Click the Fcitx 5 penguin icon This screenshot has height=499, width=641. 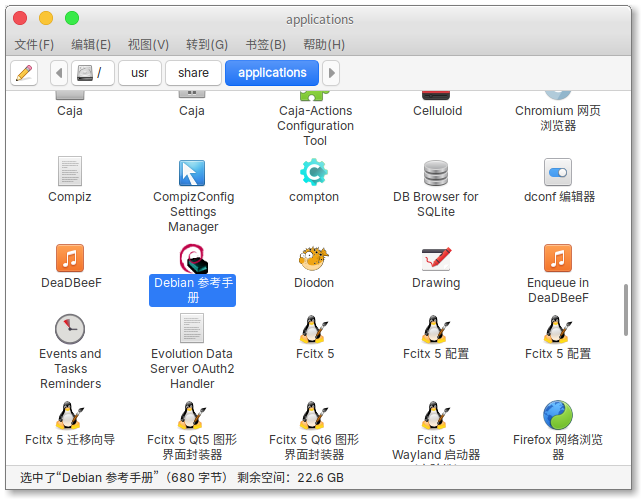point(314,329)
